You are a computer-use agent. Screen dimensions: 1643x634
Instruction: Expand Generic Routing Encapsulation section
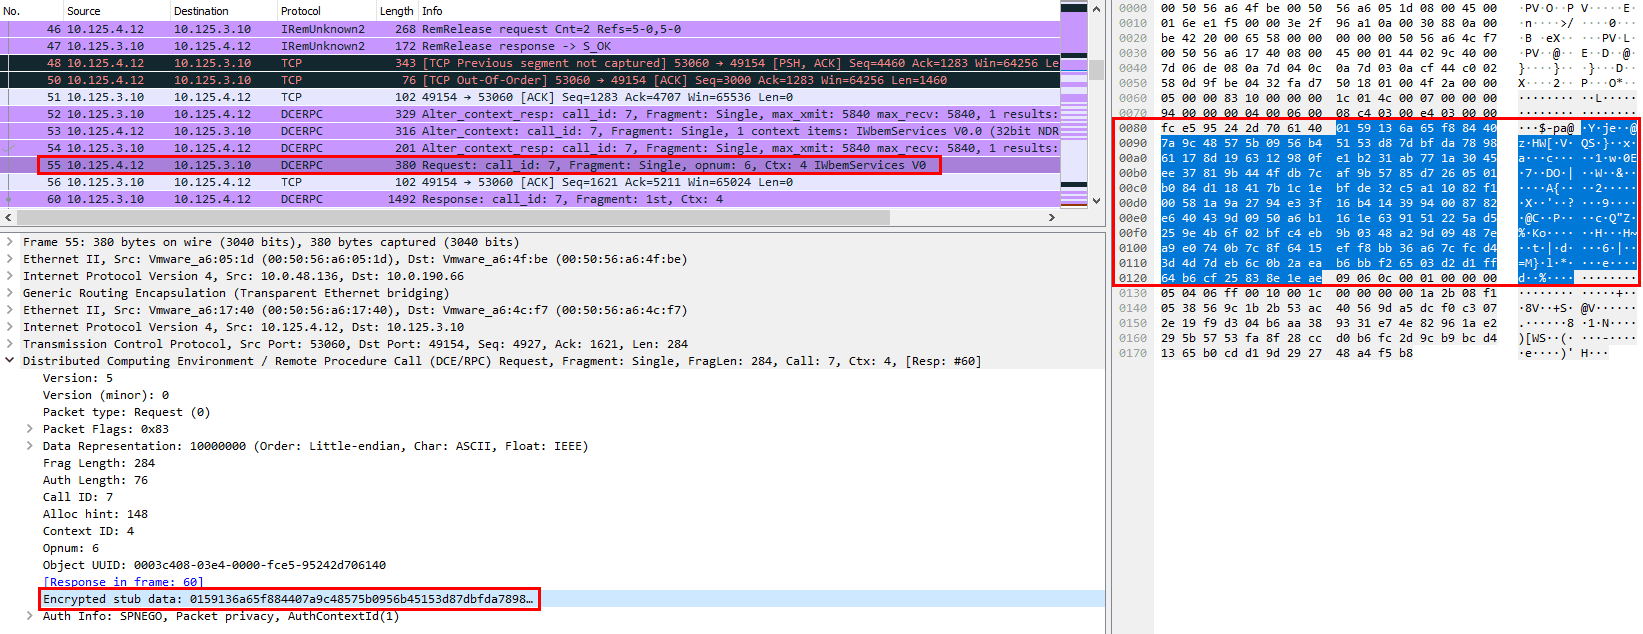pyautogui.click(x=10, y=293)
